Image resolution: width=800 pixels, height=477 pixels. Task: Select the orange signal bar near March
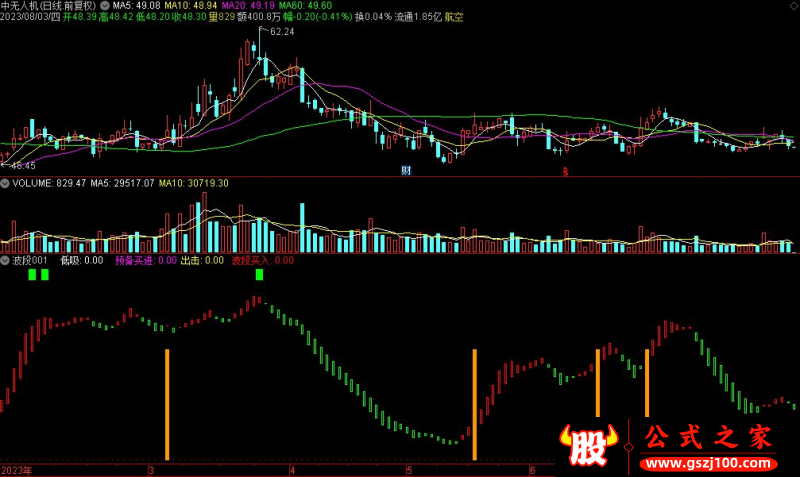167,404
